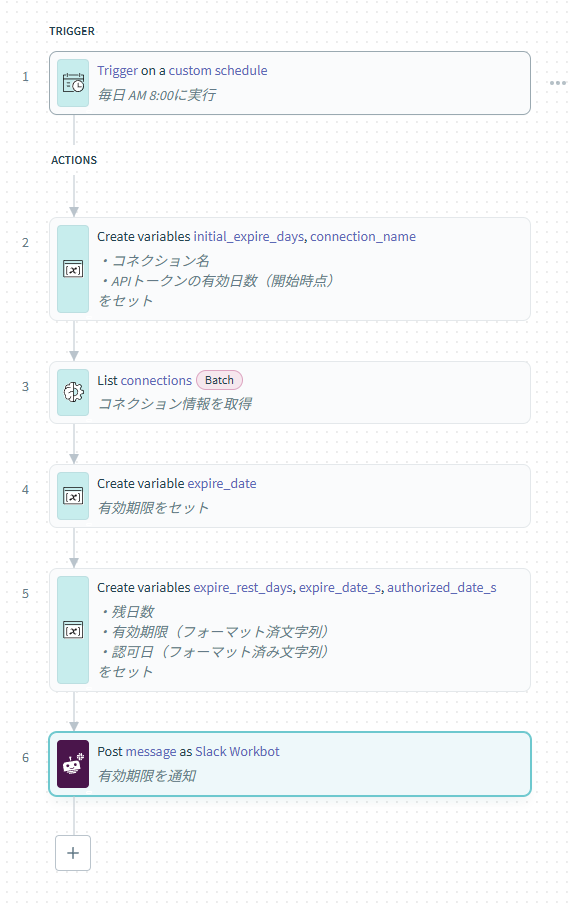Open 'Slack Workbot' link in step 6

coord(237,751)
